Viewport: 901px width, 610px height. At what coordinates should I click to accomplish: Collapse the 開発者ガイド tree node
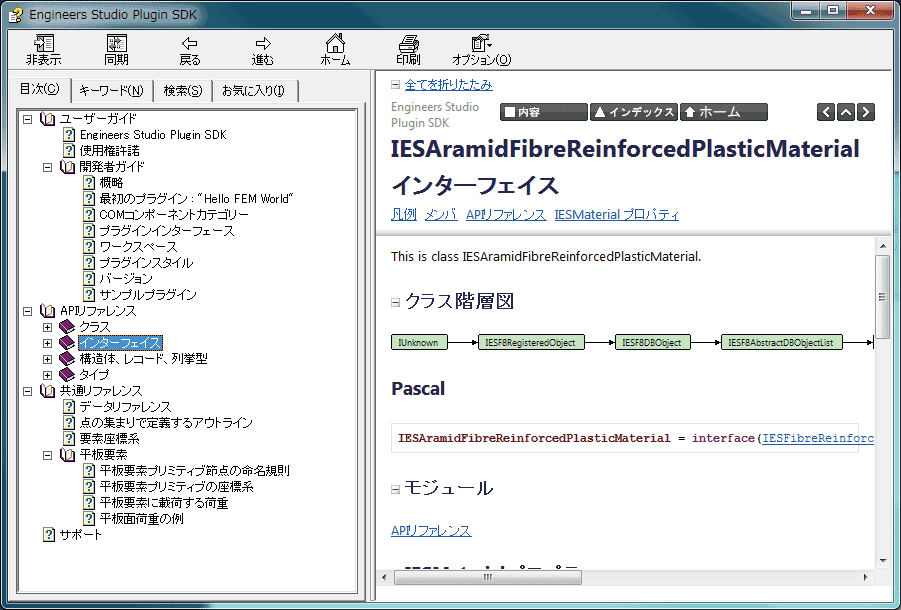[48, 167]
